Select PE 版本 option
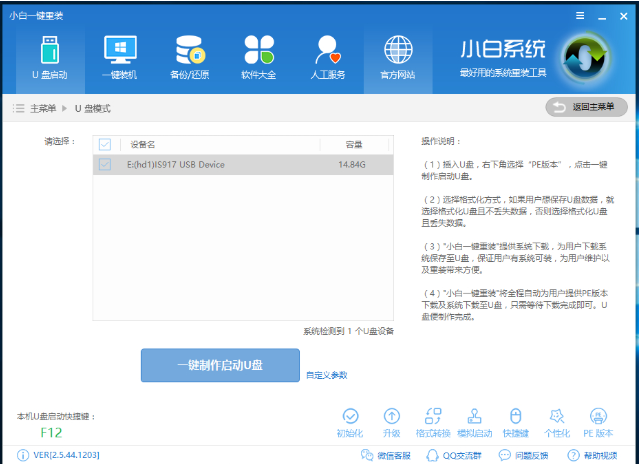 coord(599,422)
